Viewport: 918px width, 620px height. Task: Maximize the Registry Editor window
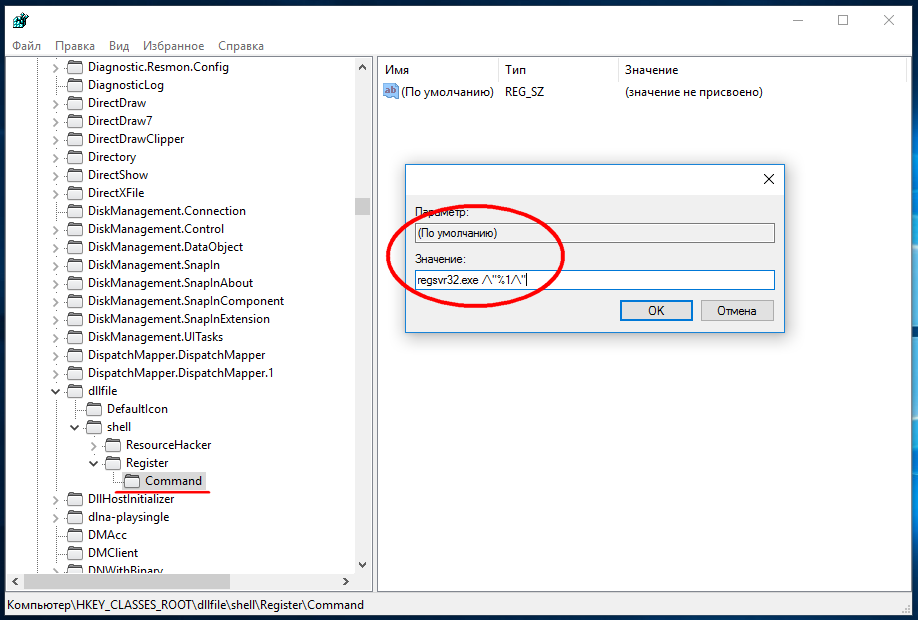(843, 20)
